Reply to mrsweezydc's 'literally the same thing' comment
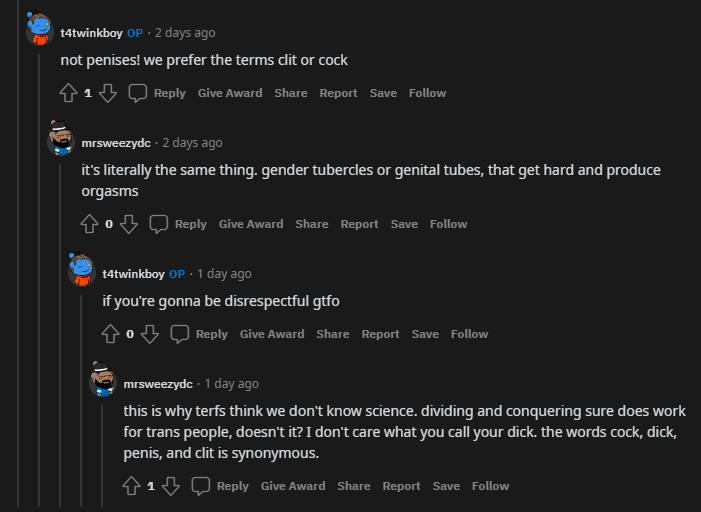This screenshot has height=512, width=701. pos(179,224)
